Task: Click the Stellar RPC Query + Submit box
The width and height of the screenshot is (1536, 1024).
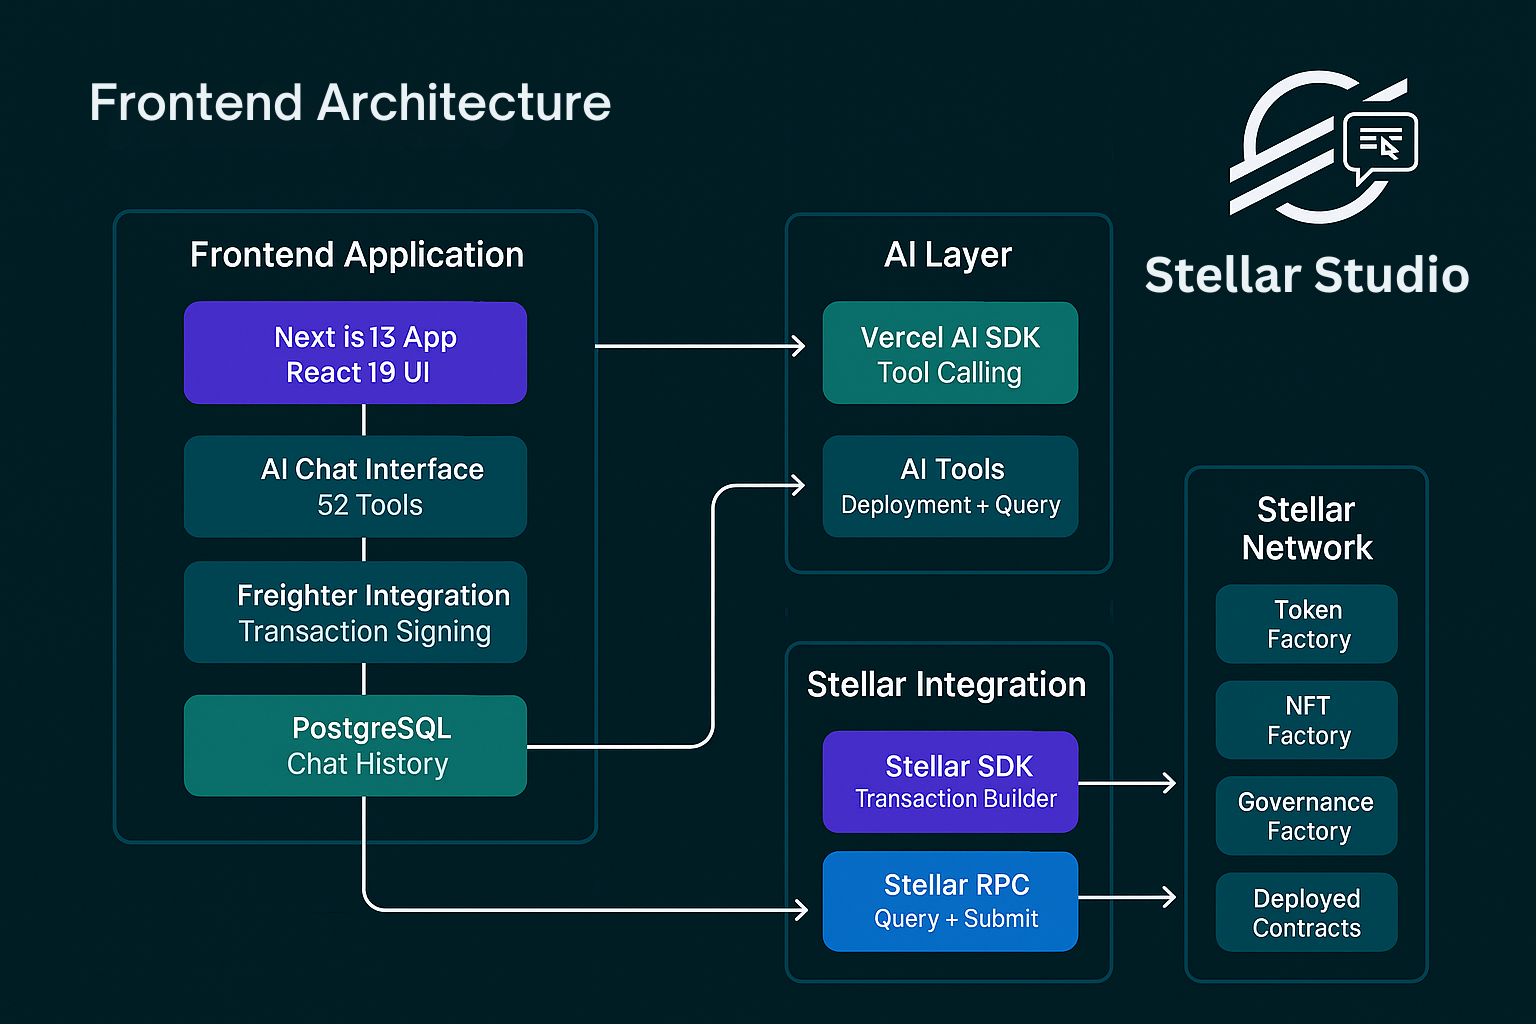Action: [950, 901]
